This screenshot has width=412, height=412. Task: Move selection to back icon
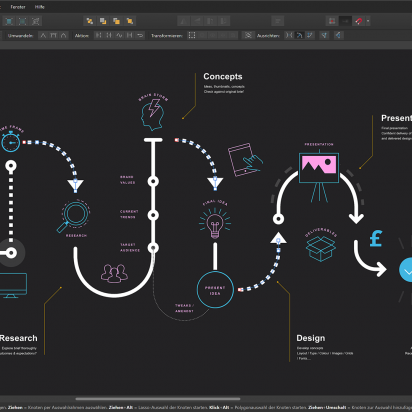[x=90, y=21]
